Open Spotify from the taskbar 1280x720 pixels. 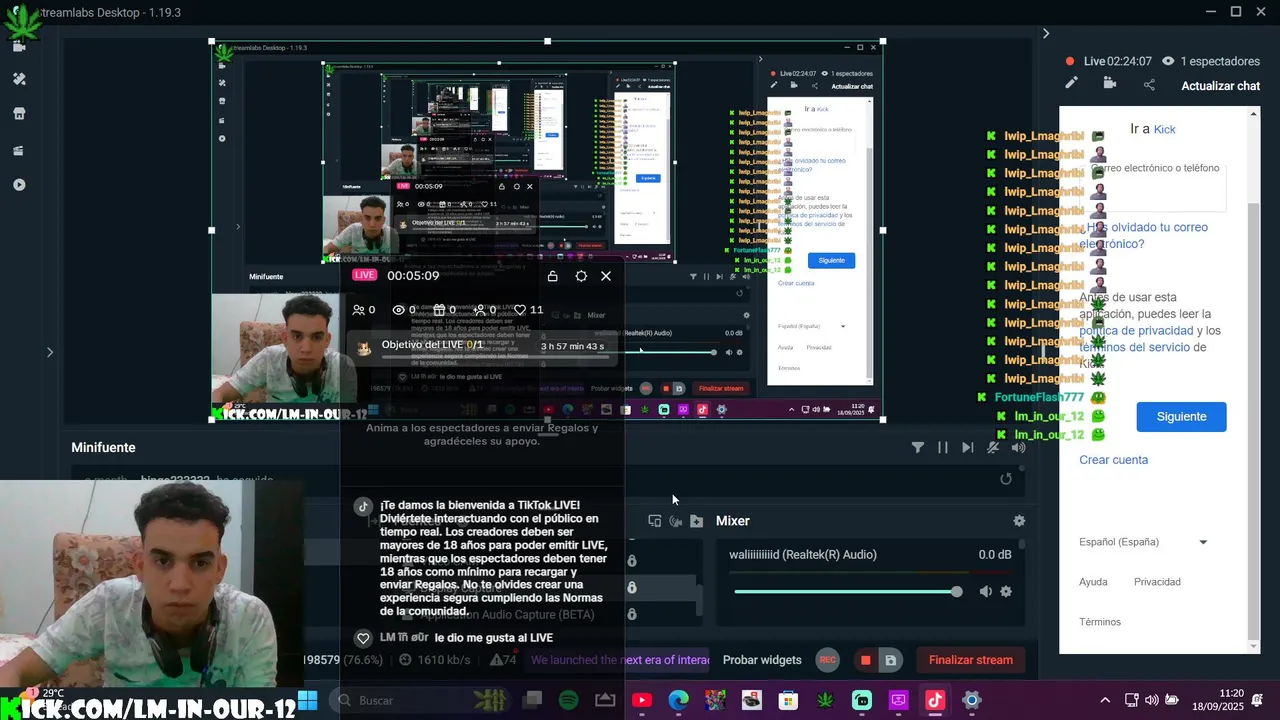click(568, 700)
